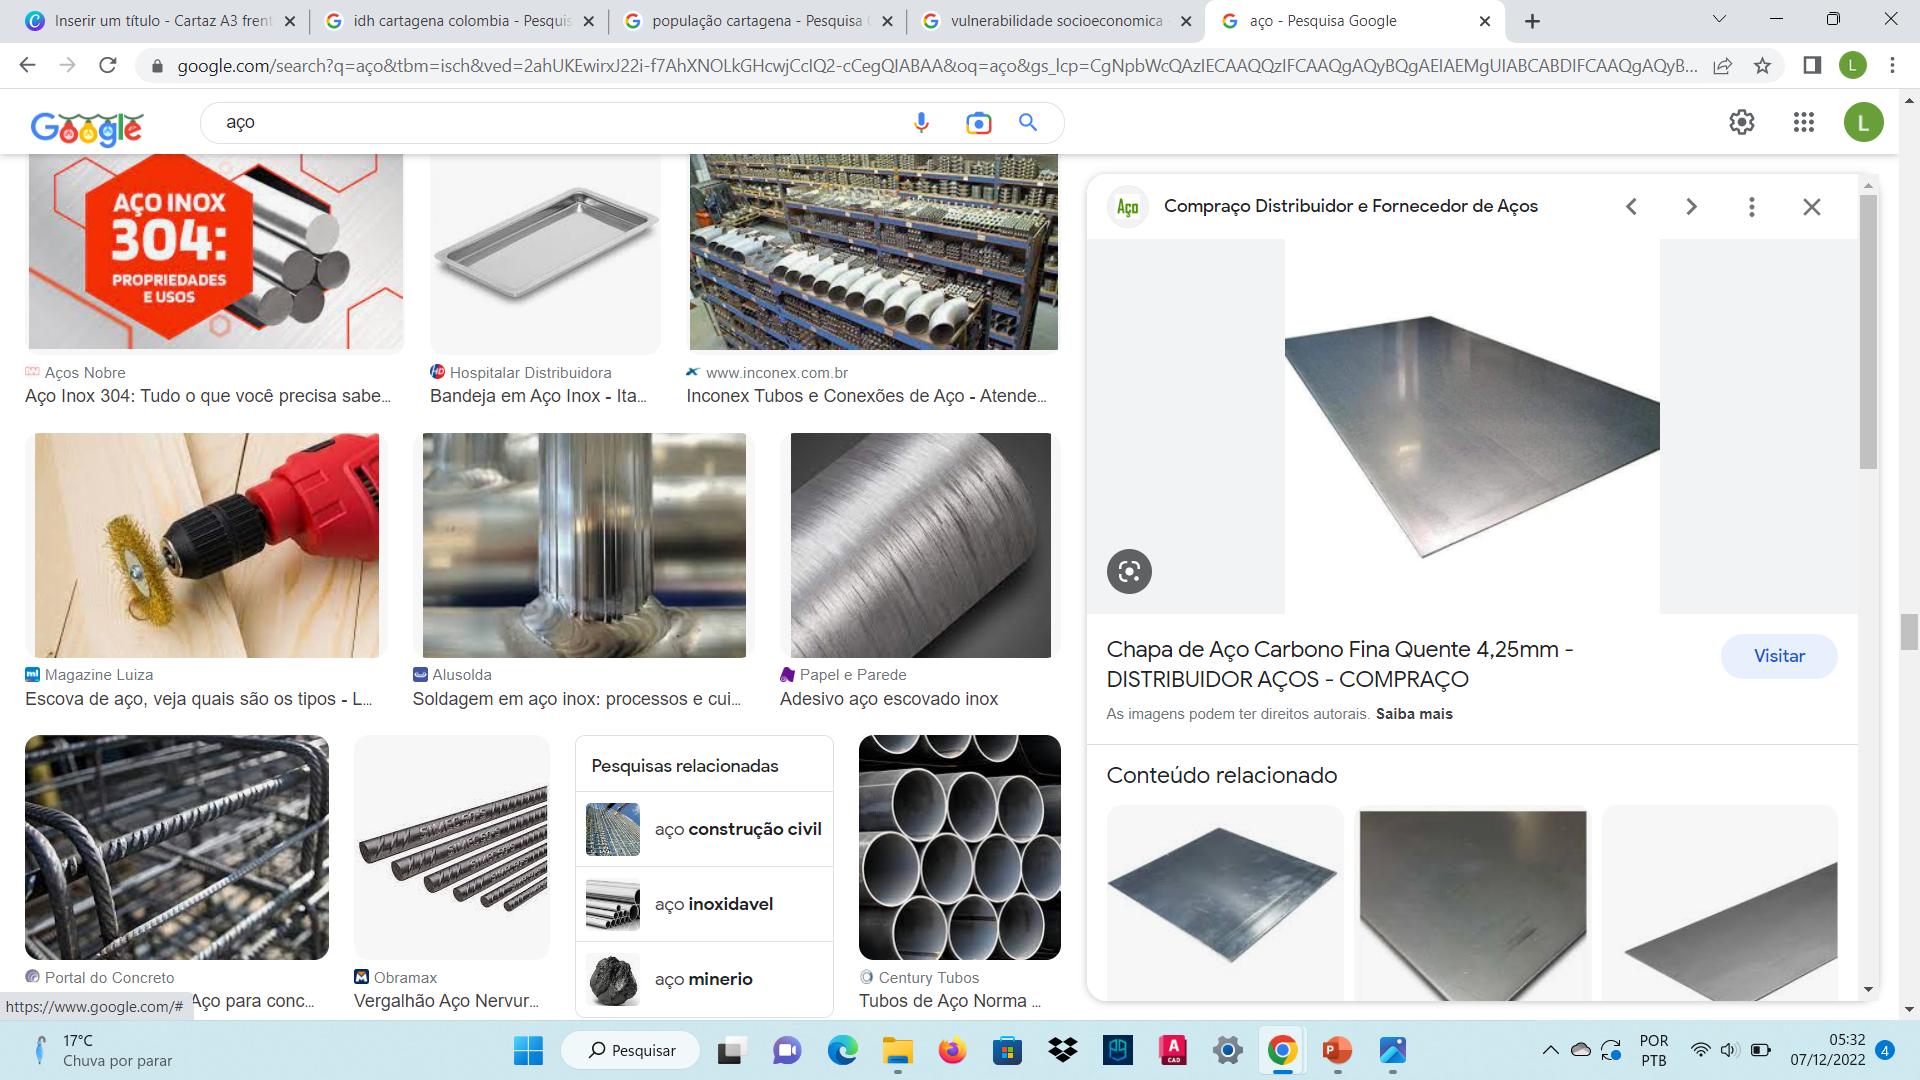Open Google quick settings gear
Screen dimensions: 1920x1080
pyautogui.click(x=1742, y=122)
